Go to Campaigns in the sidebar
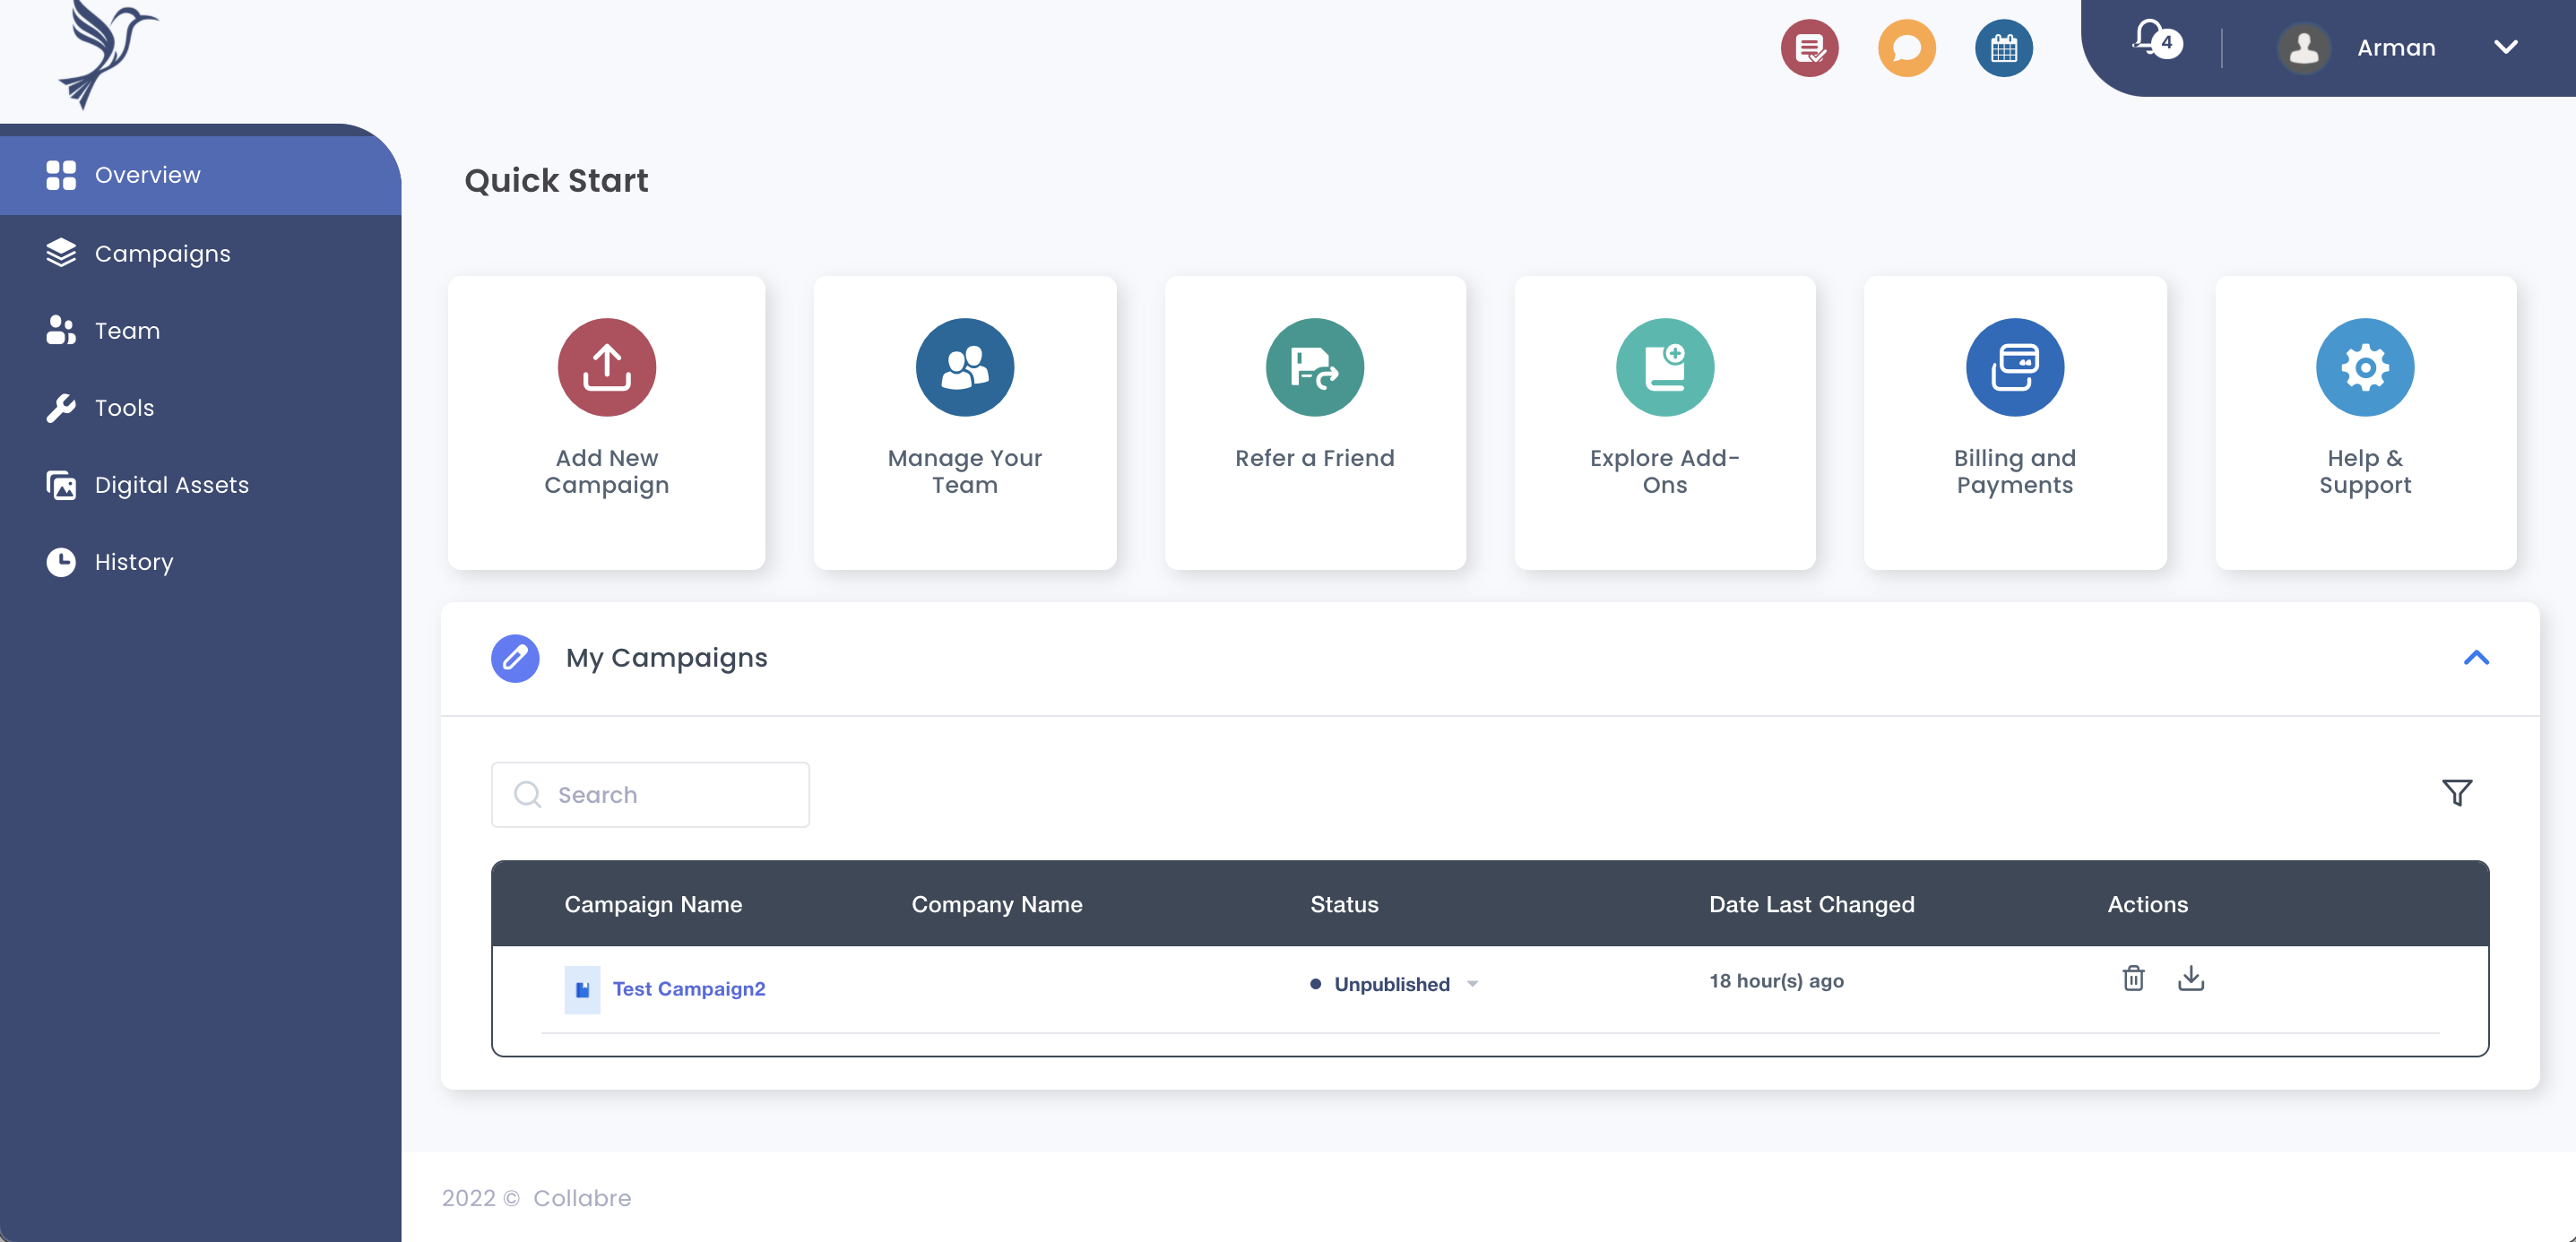2576x1242 pixels. 162,253
